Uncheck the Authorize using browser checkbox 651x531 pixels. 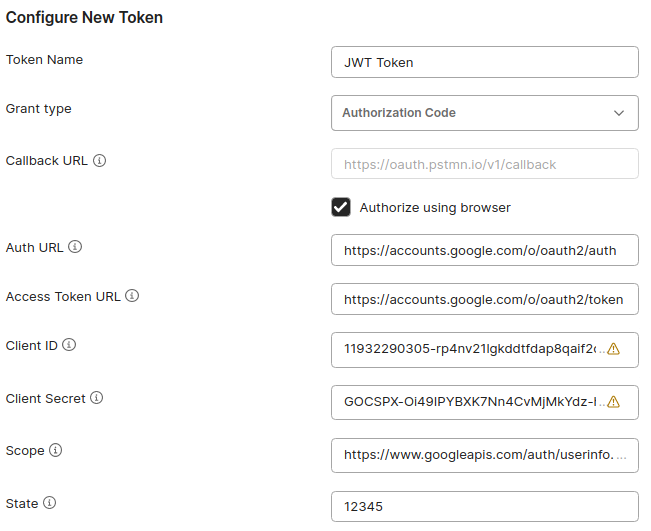(x=341, y=207)
